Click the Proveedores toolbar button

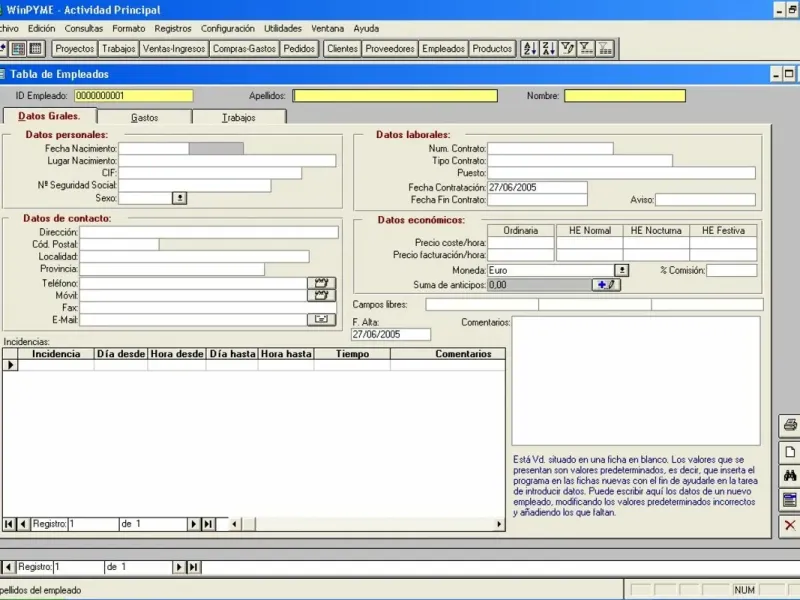click(x=390, y=48)
